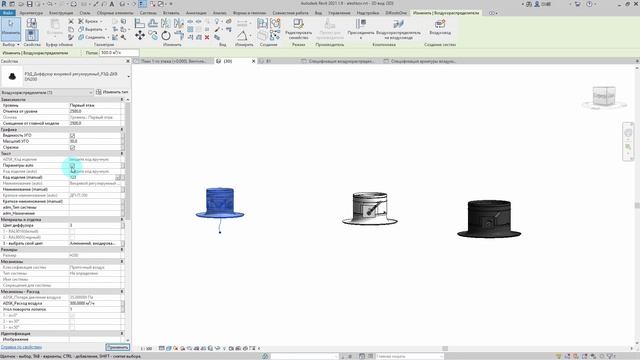Click the Cut clipboard scissors icon
The width and height of the screenshot is (640, 360).
tap(71, 21)
